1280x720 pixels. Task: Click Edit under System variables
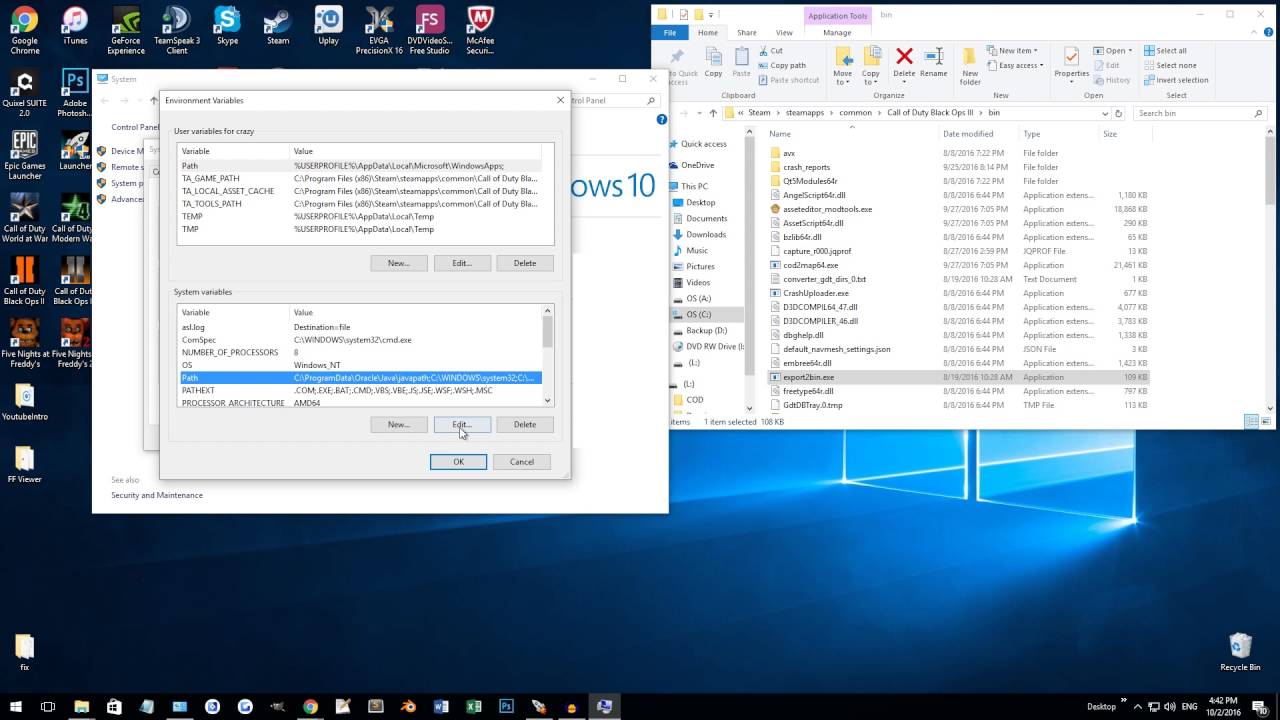462,424
